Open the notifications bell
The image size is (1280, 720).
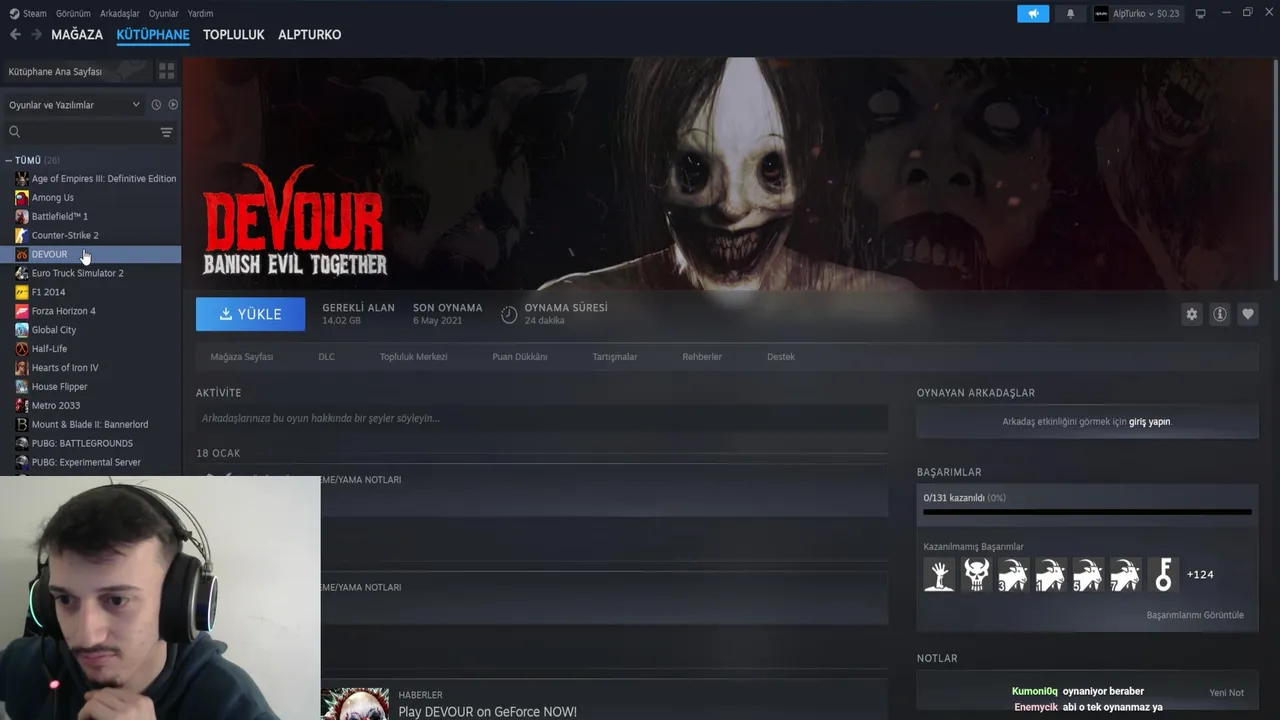tap(1070, 14)
